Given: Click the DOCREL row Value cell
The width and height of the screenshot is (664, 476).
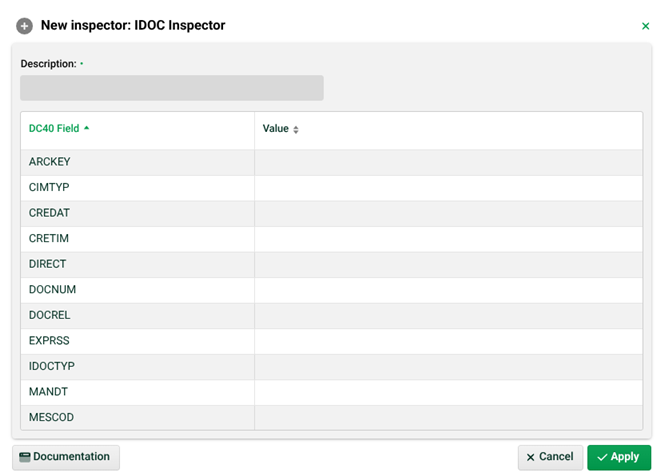Looking at the screenshot, I should (448, 315).
